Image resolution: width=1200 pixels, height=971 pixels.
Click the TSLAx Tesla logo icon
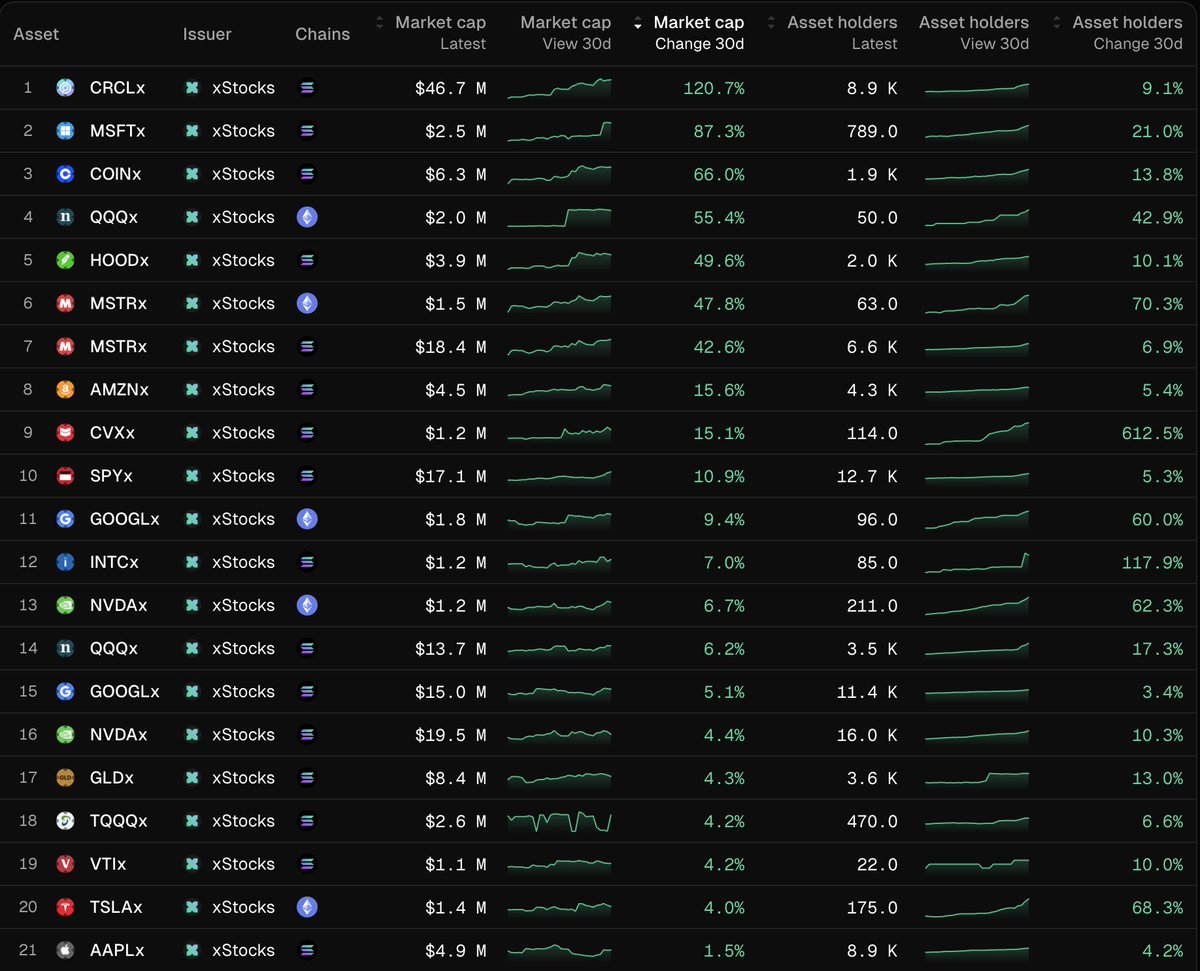coord(65,907)
